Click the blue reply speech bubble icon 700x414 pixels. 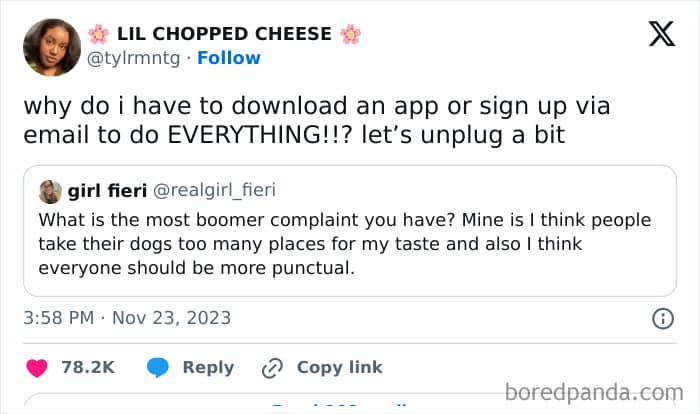click(158, 368)
